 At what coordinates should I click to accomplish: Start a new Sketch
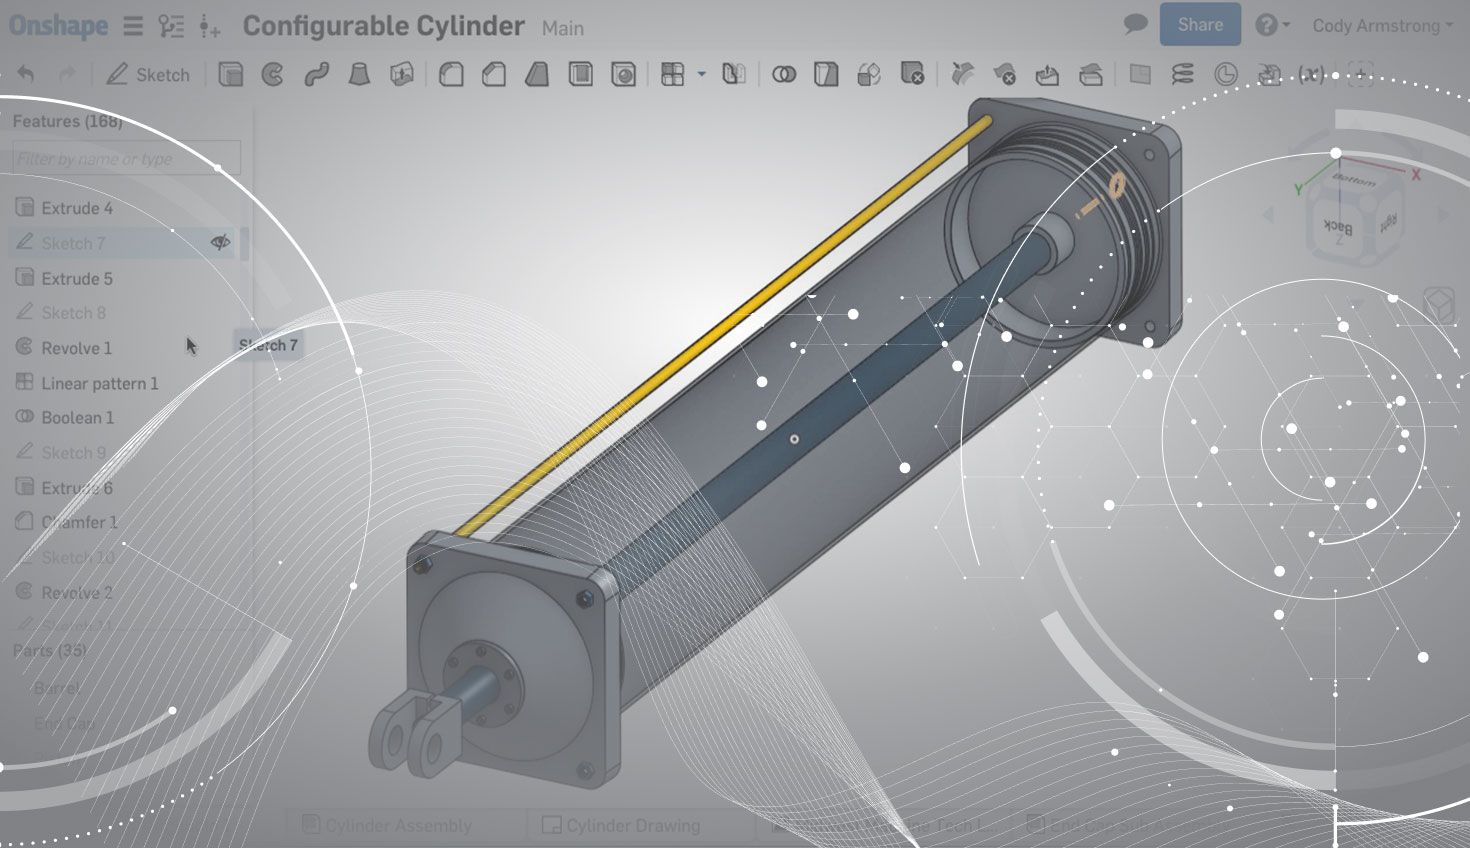pyautogui.click(x=148, y=75)
